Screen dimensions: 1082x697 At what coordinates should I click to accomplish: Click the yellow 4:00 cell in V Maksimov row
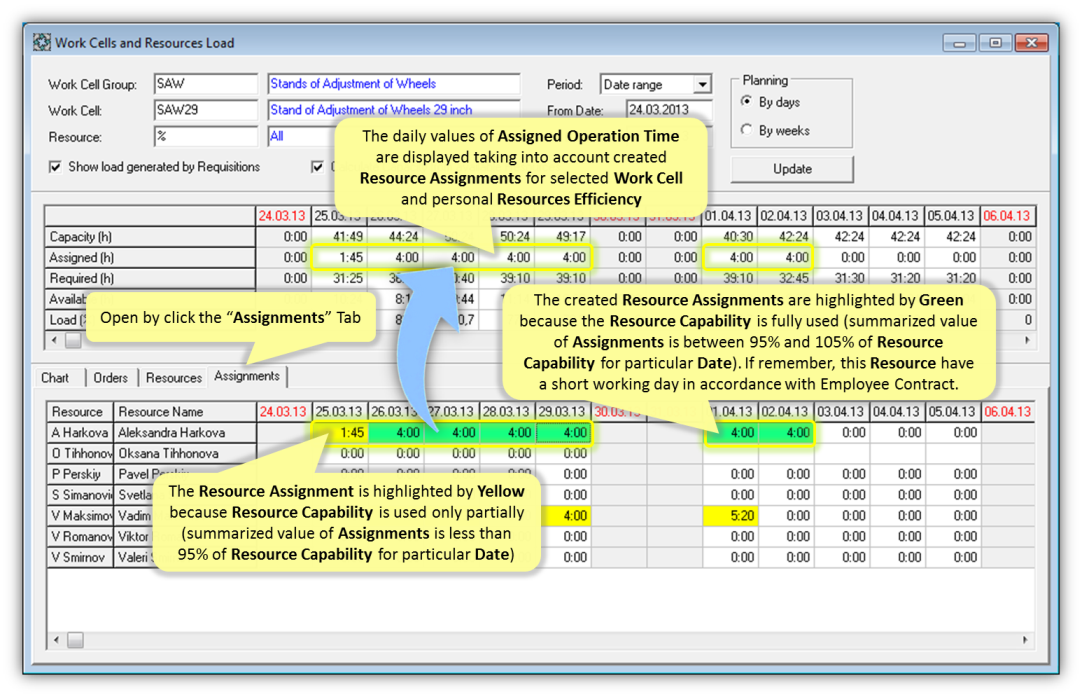click(562, 516)
